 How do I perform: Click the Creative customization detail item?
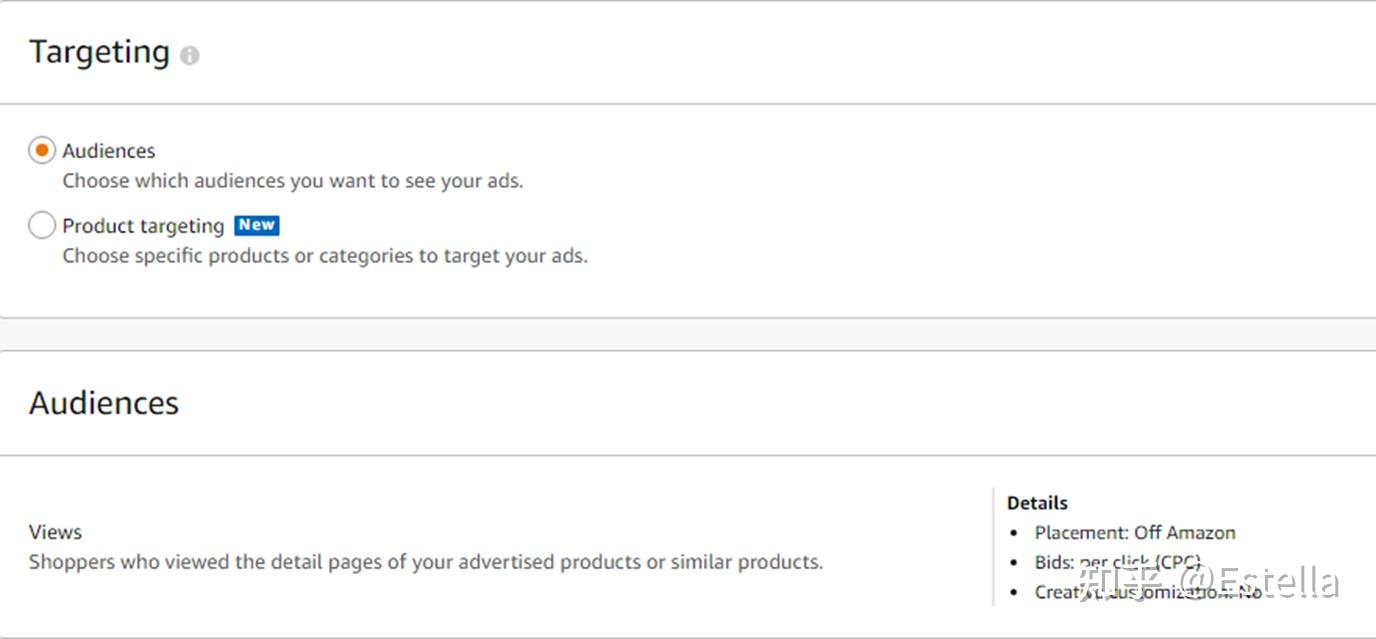coord(1149,592)
